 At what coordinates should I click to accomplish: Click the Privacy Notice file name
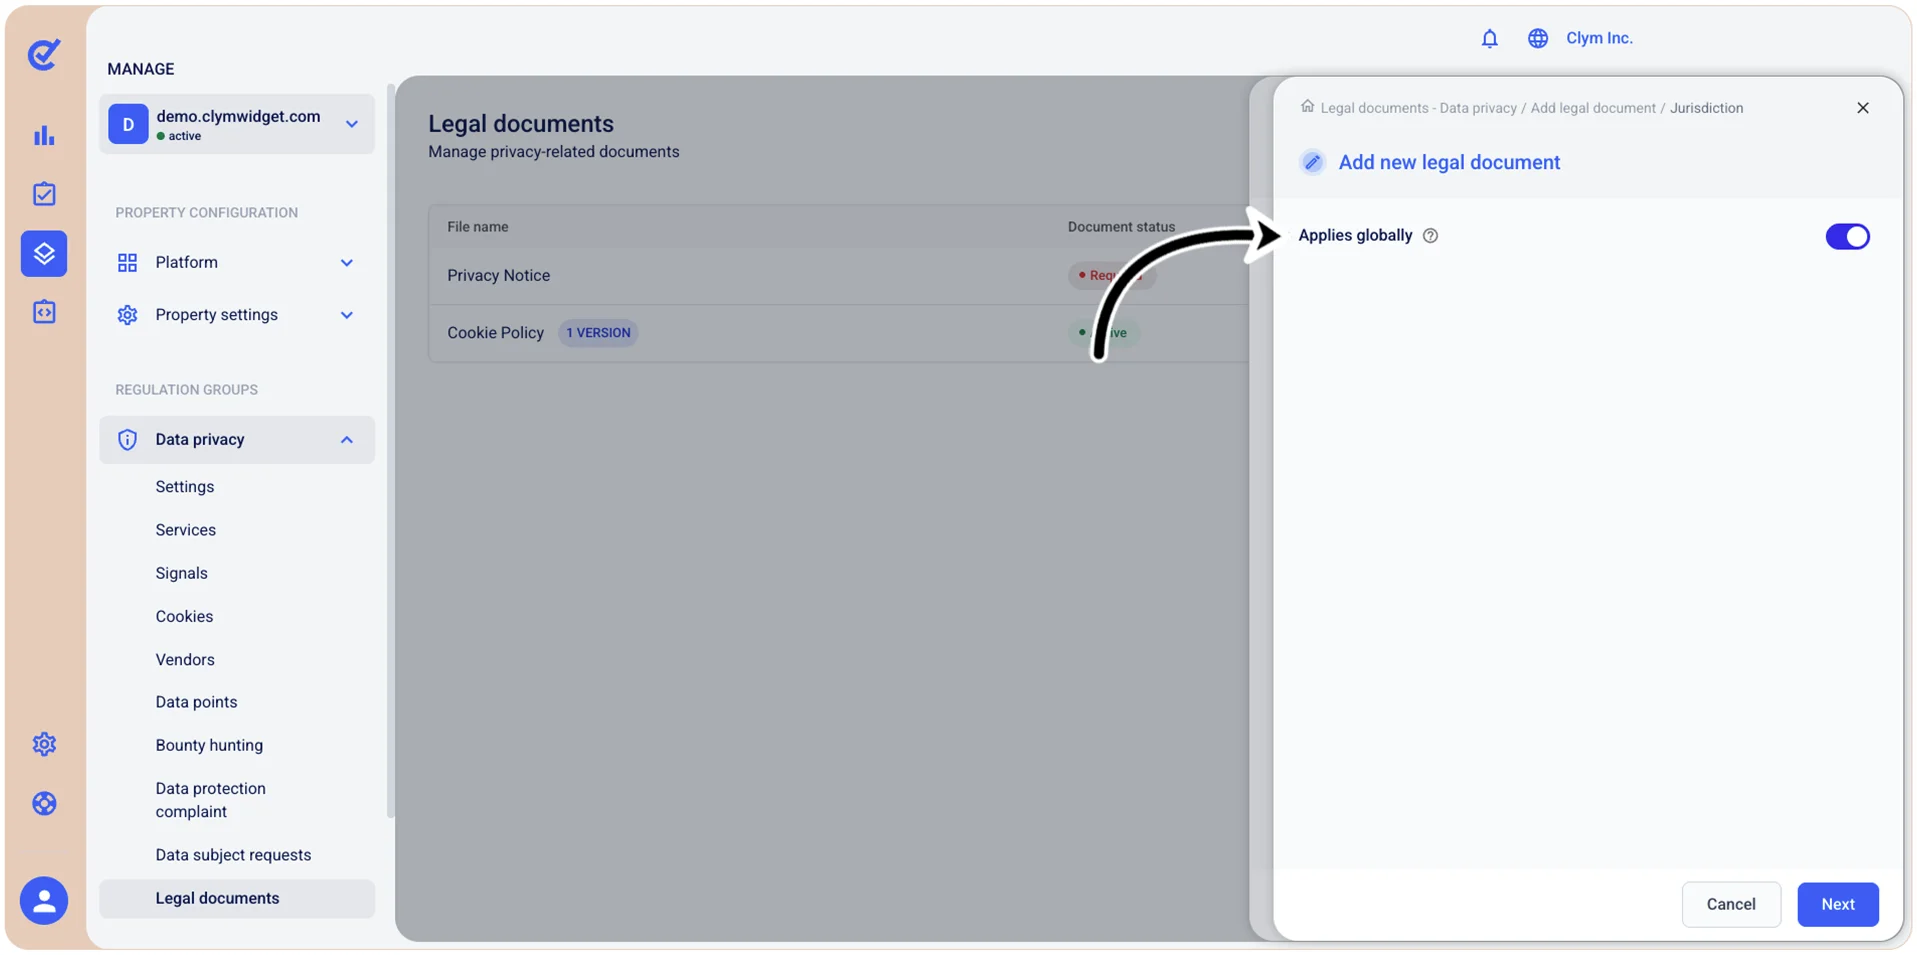pyautogui.click(x=498, y=276)
